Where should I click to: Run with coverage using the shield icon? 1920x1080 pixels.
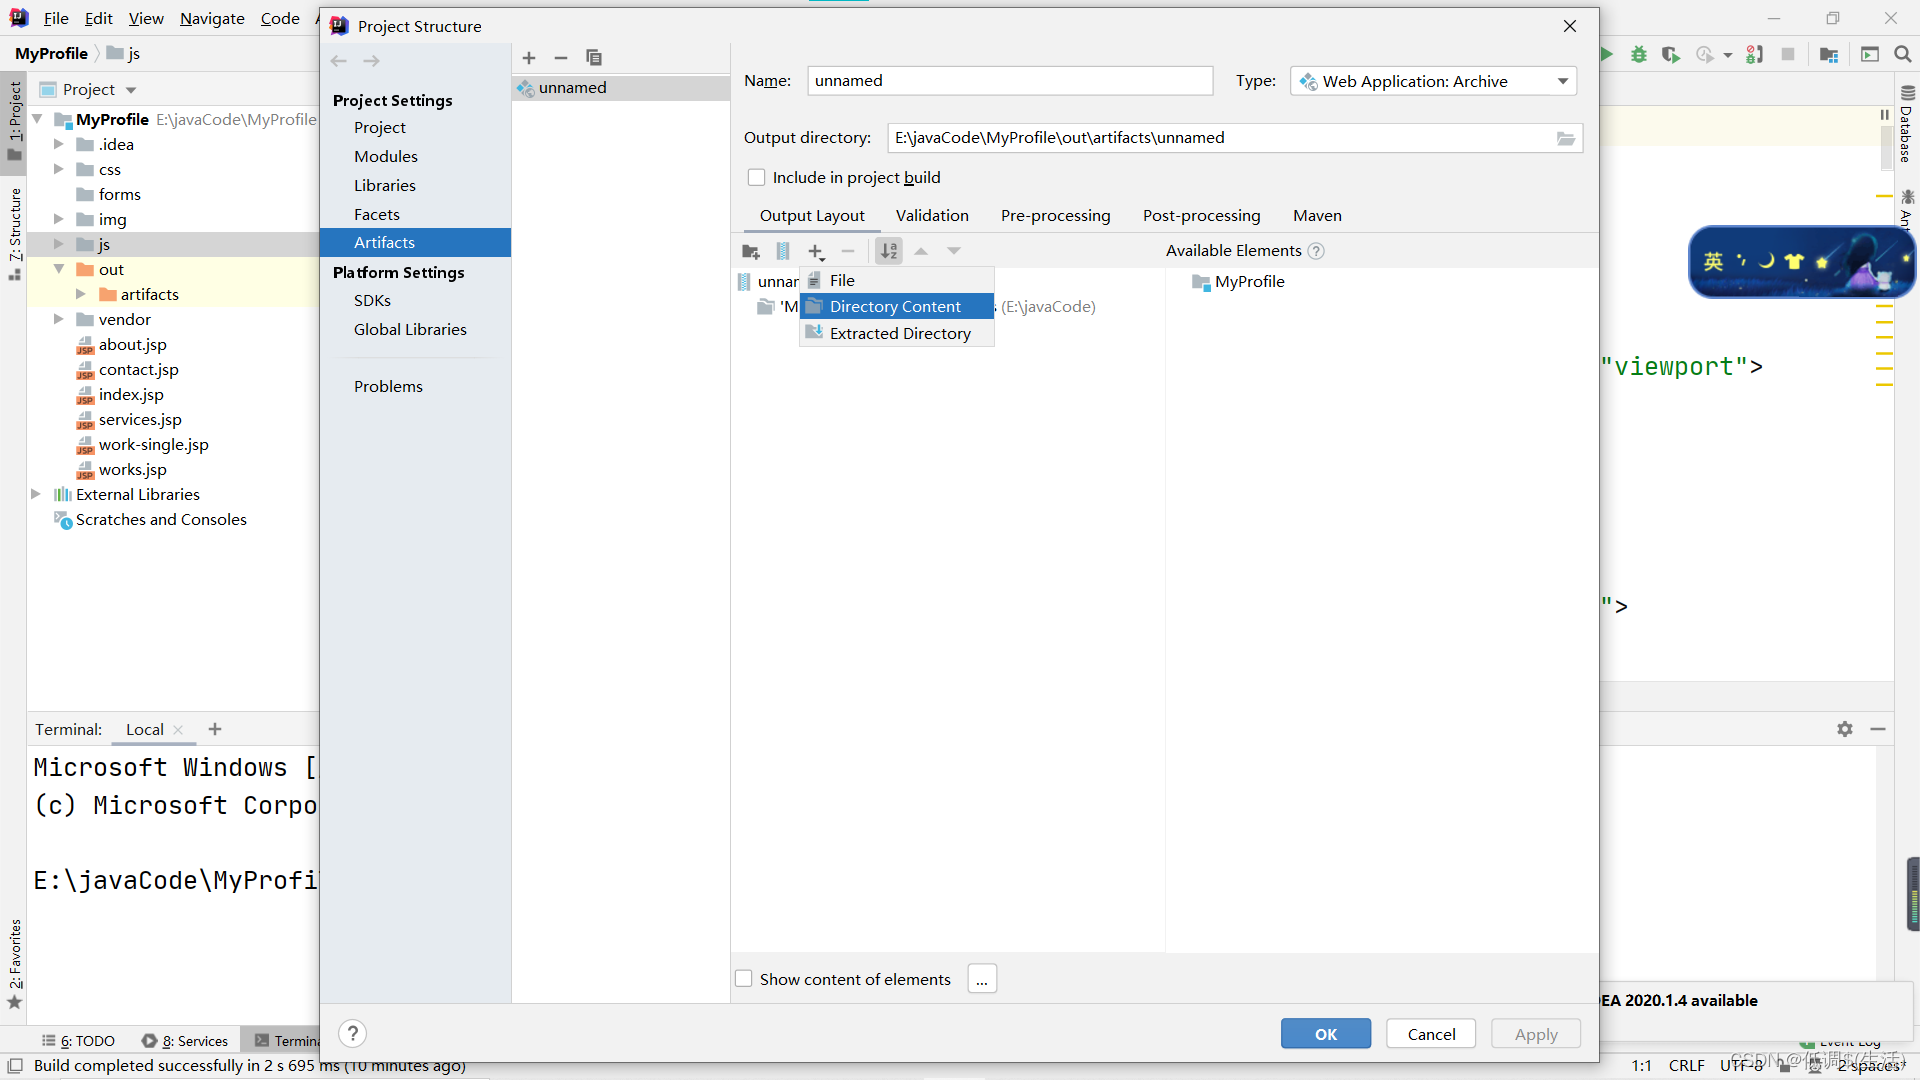point(1671,54)
